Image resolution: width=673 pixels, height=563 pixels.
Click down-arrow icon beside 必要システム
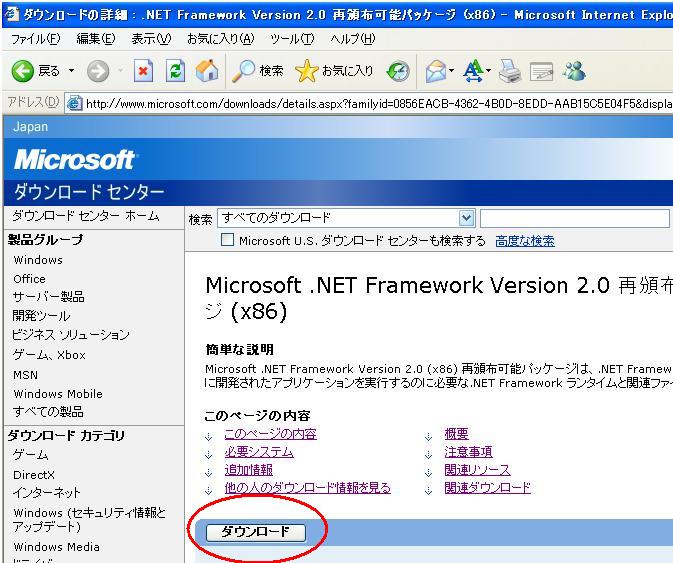click(x=209, y=455)
